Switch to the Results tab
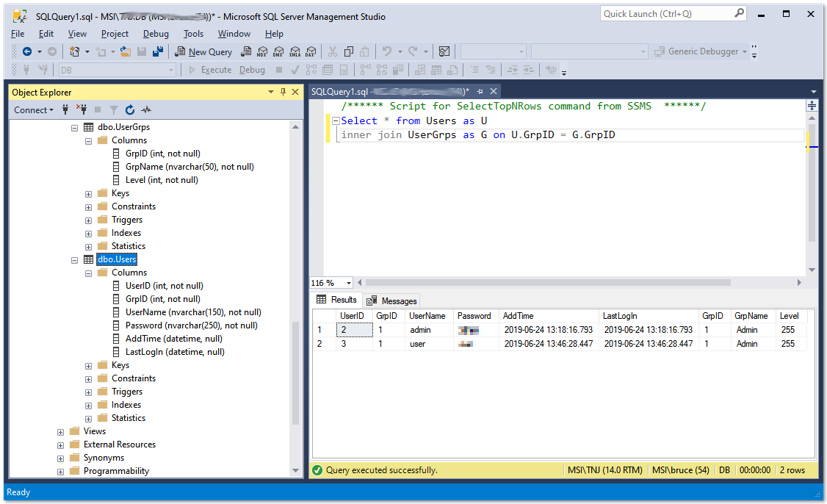The height and width of the screenshot is (504, 827). (x=336, y=299)
